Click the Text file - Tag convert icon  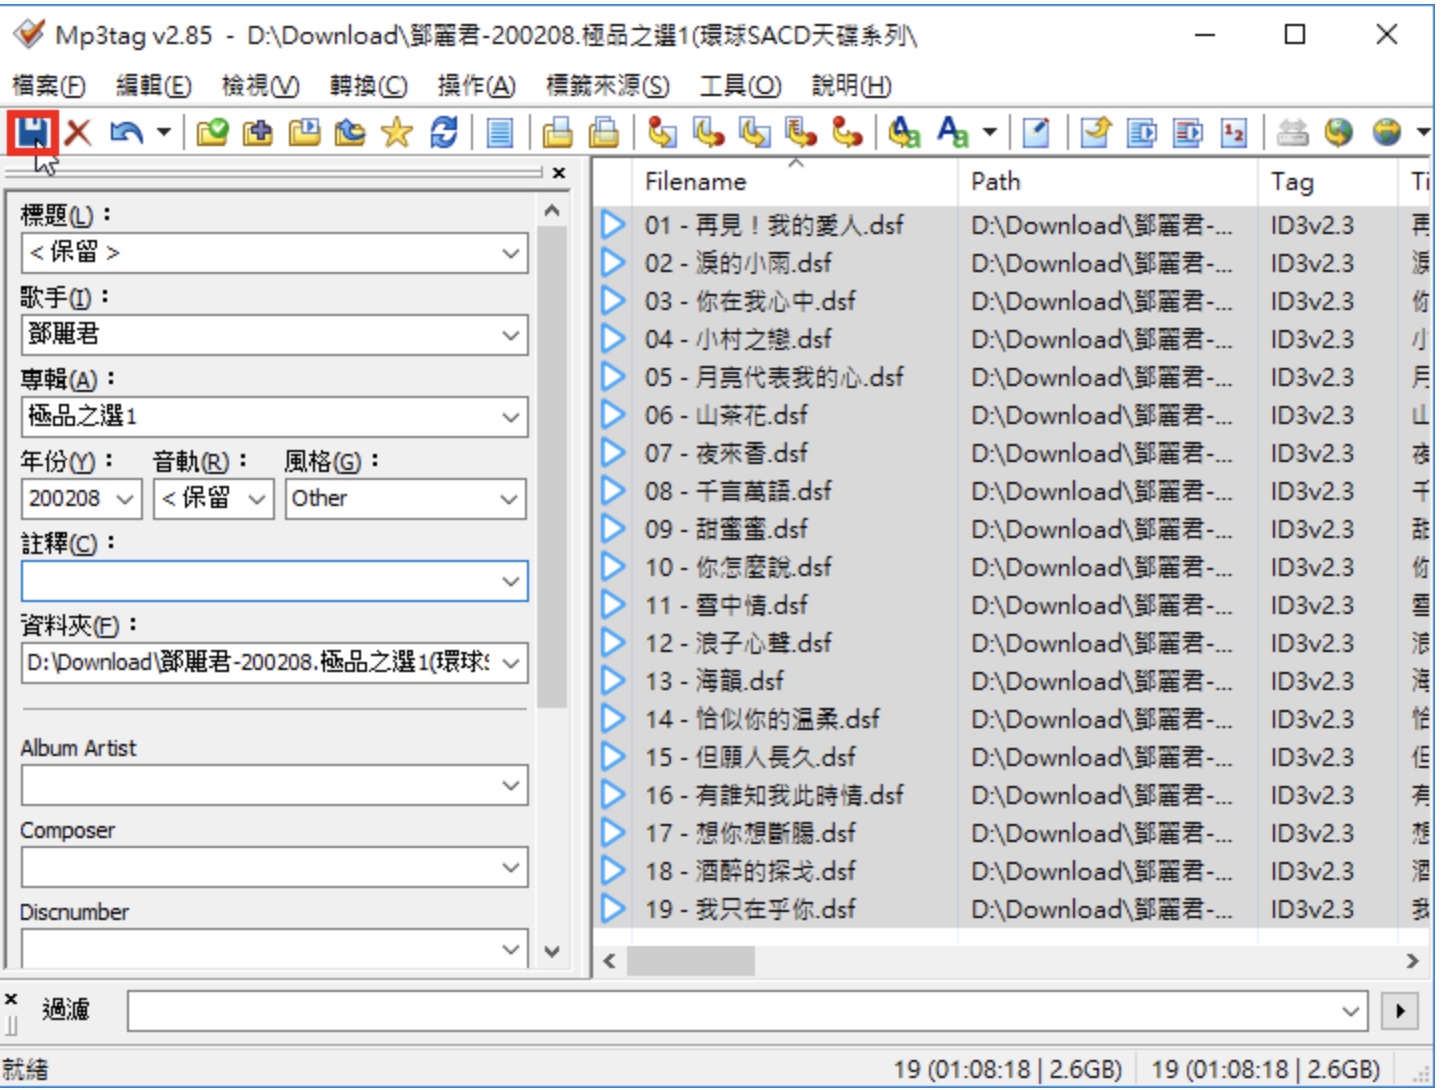(x=801, y=132)
